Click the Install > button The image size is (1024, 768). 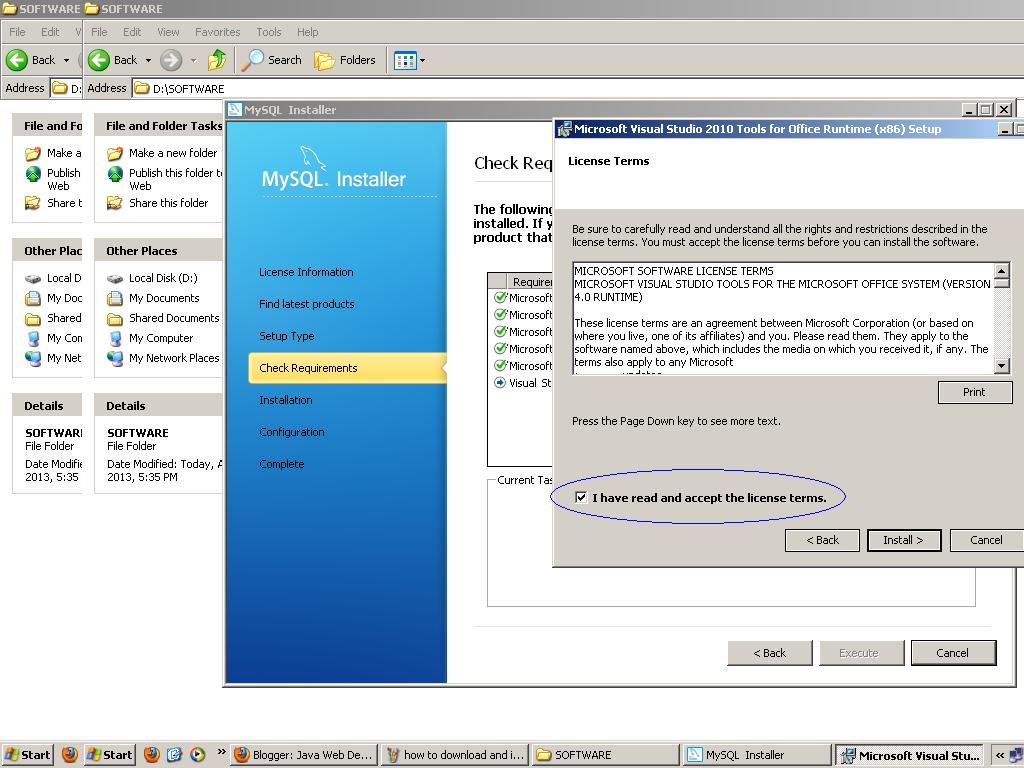pos(904,540)
